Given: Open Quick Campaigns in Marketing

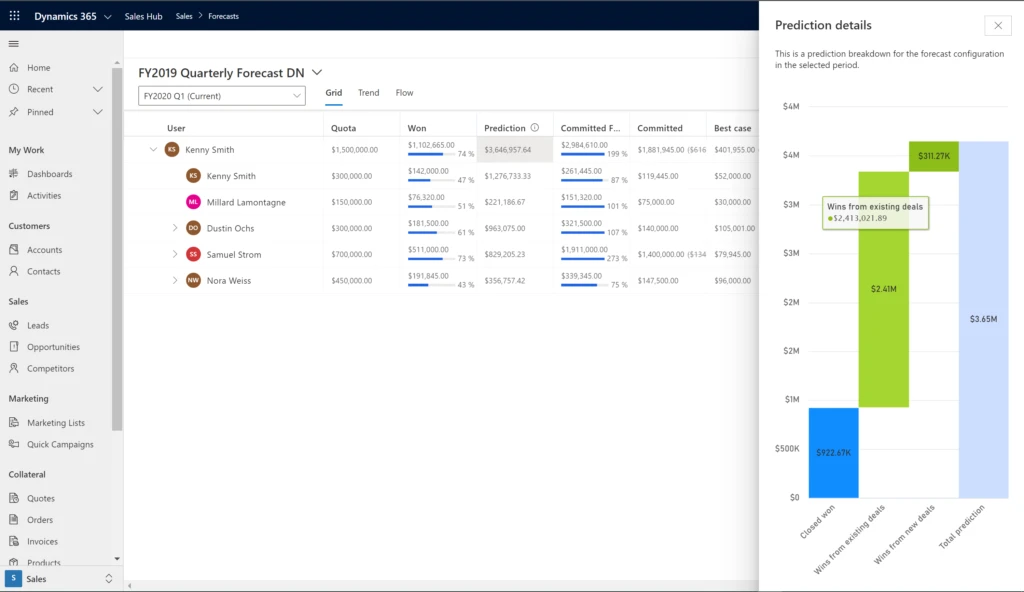Looking at the screenshot, I should click(60, 445).
